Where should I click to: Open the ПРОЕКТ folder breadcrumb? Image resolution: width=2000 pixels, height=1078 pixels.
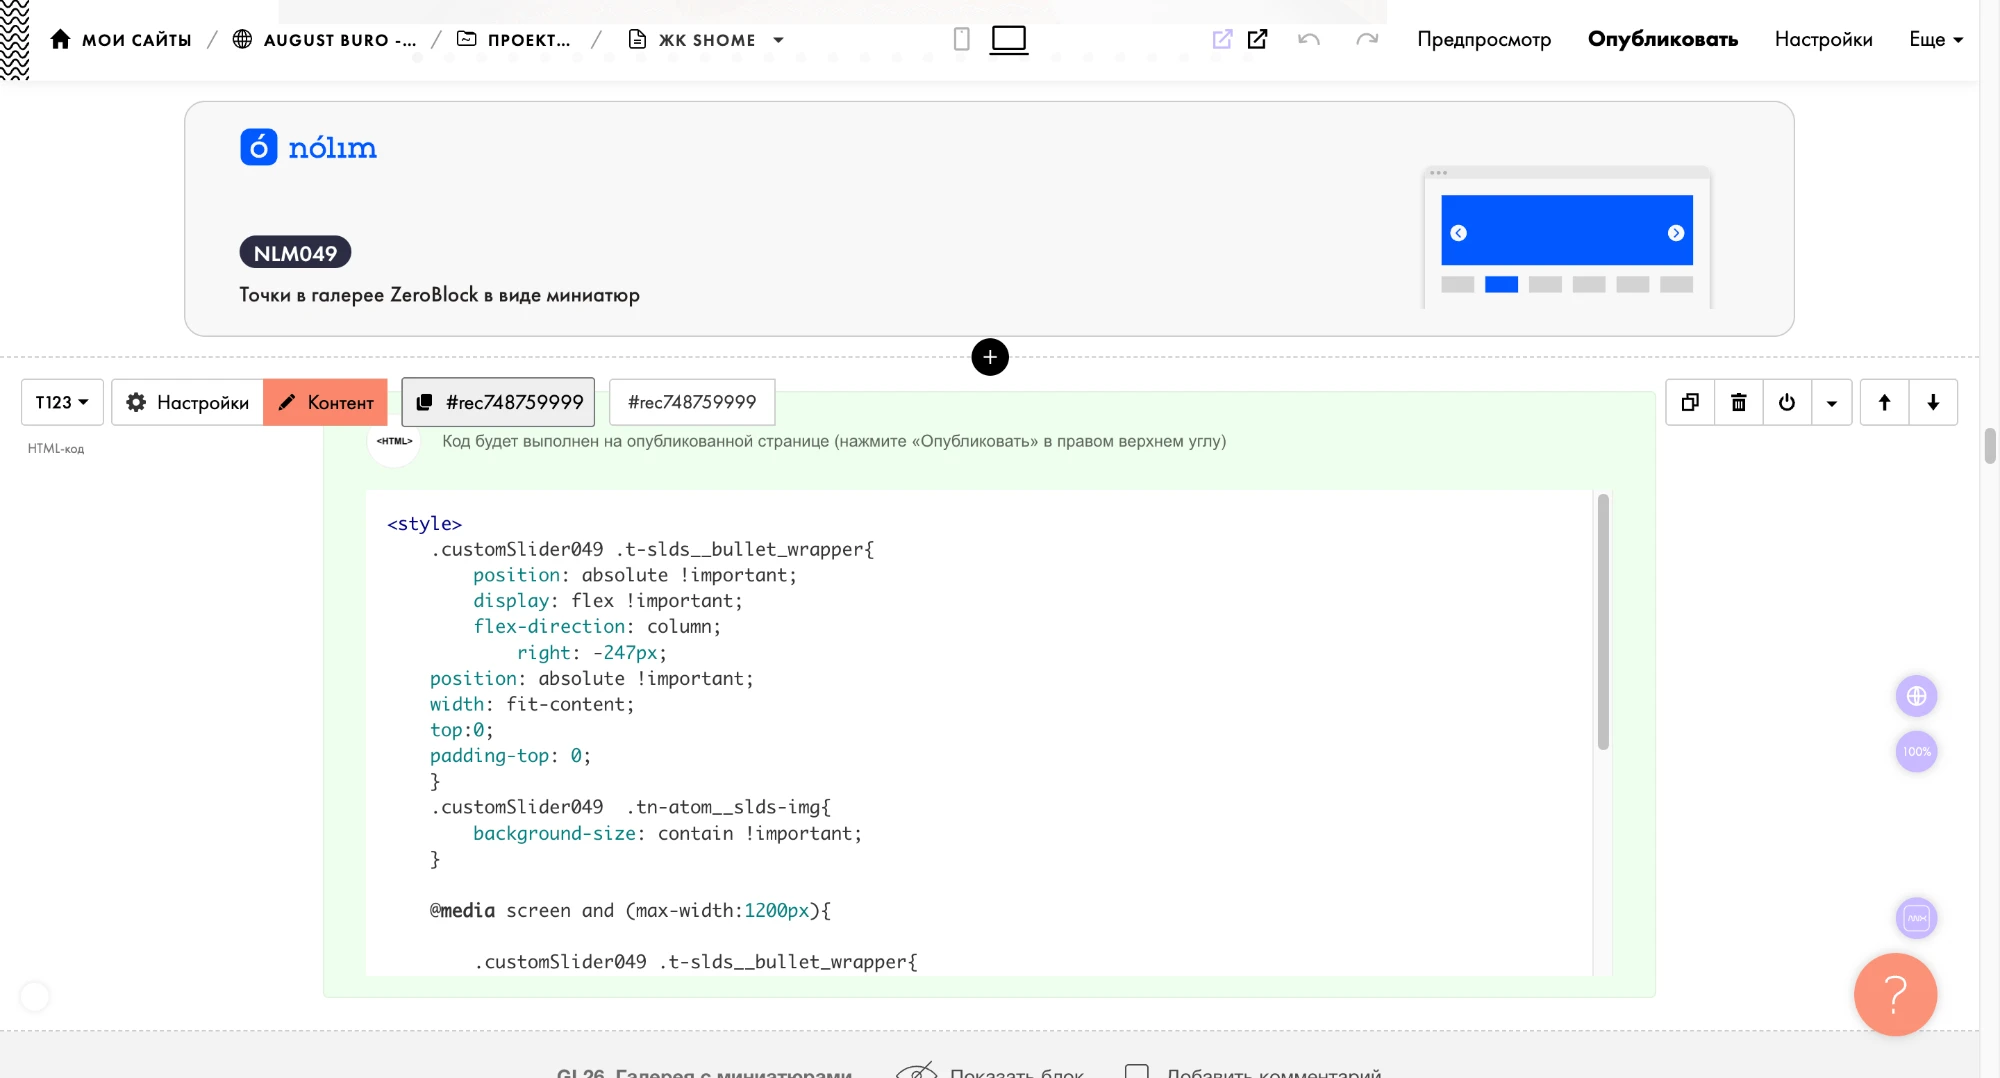coord(513,39)
